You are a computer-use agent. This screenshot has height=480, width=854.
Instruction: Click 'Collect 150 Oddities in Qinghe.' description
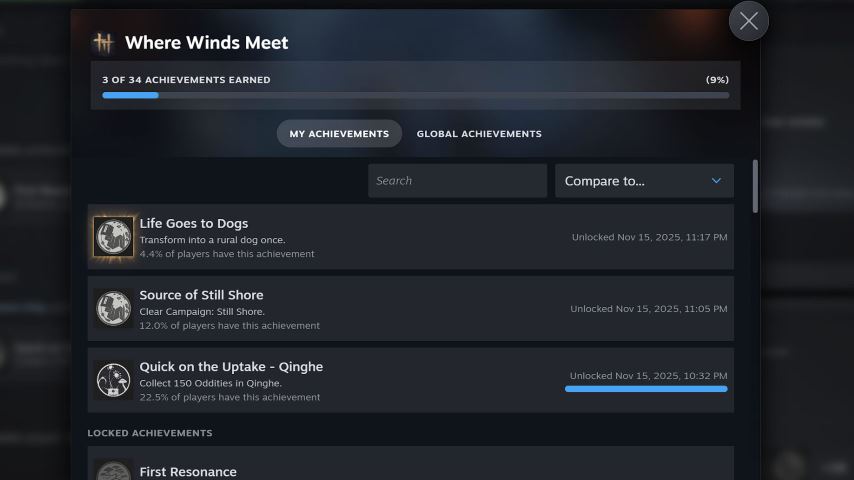210,383
